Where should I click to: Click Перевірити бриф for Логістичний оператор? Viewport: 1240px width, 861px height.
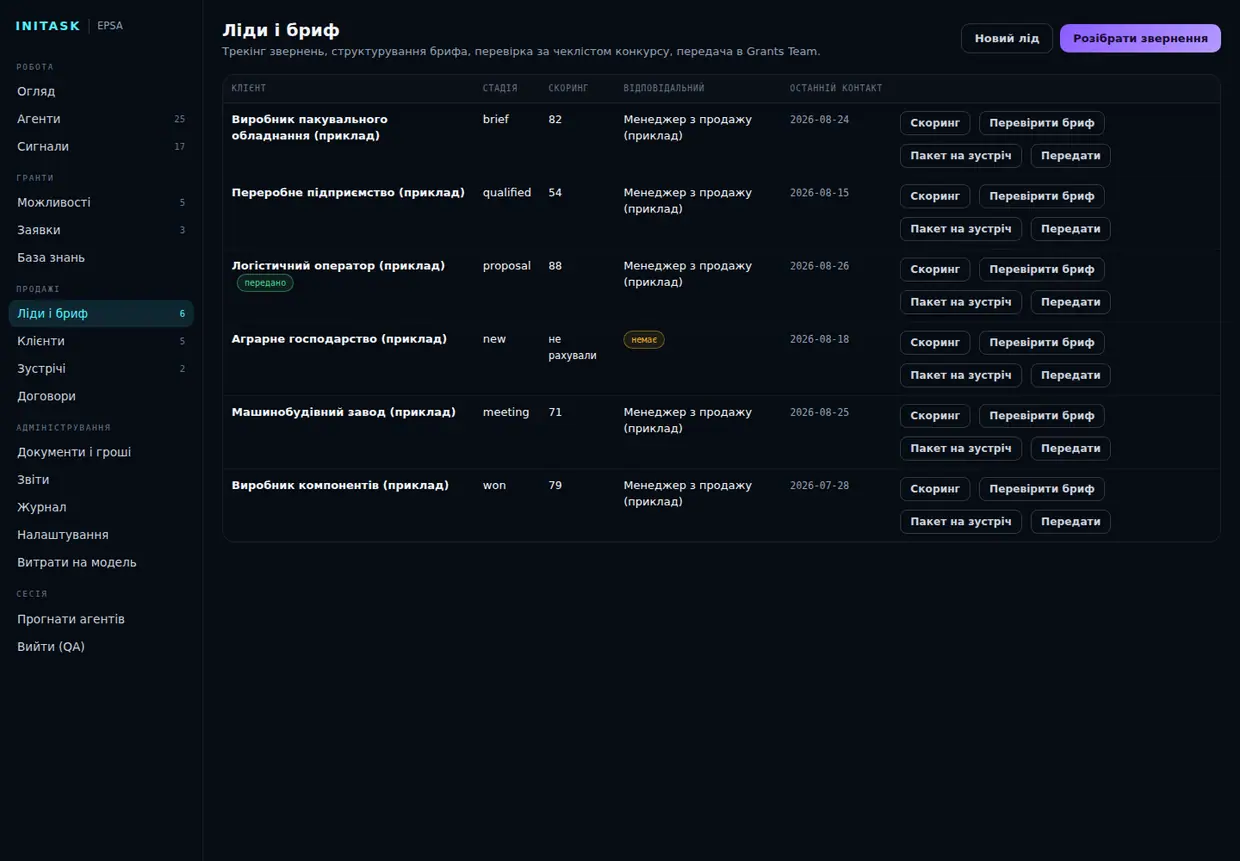click(x=1041, y=269)
